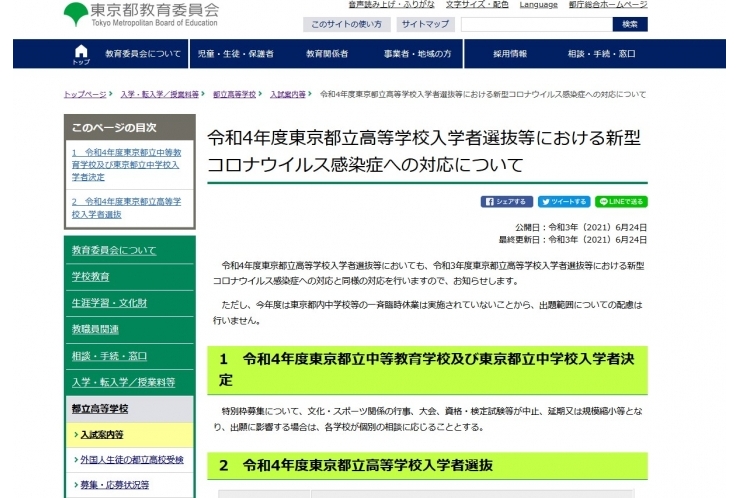Open the home Top icon

81,54
